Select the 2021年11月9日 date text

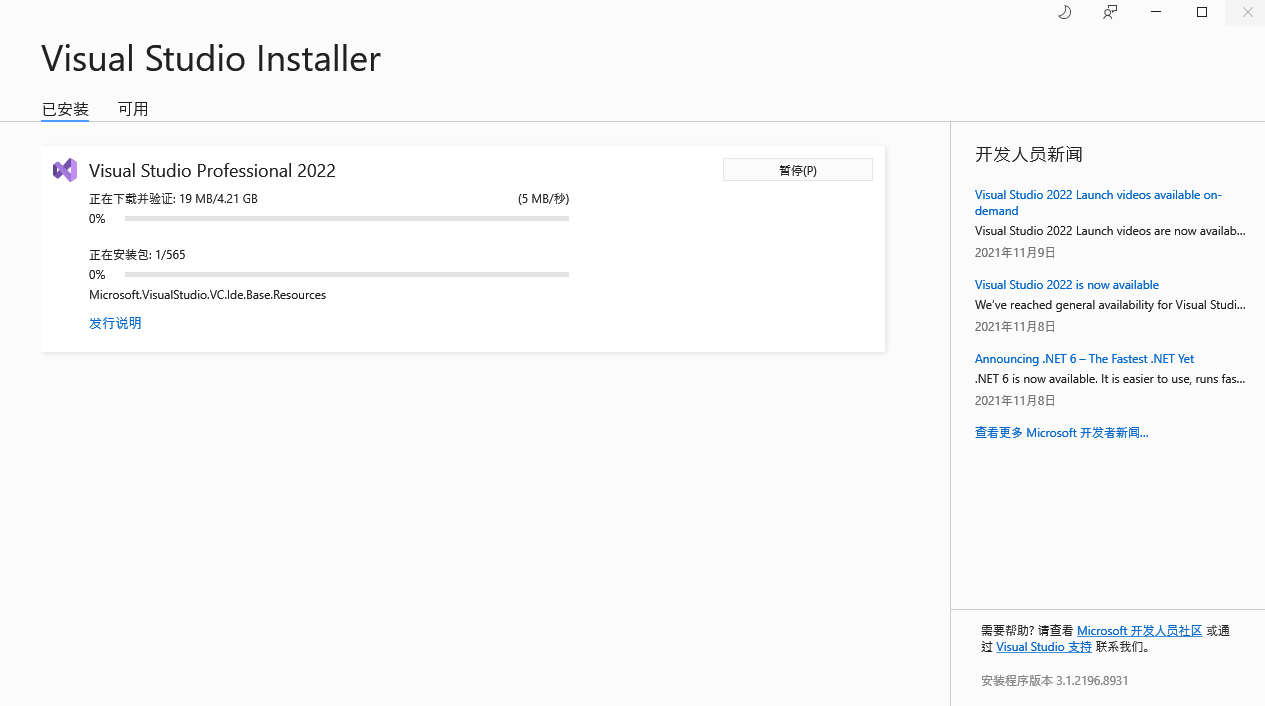click(1015, 252)
